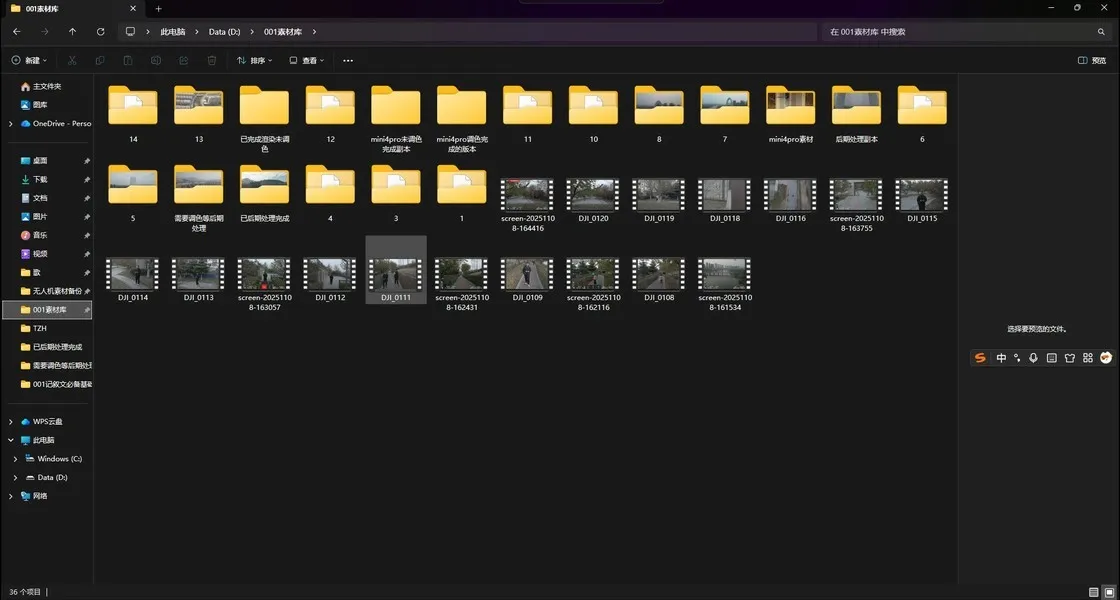The width and height of the screenshot is (1120, 600).
Task: Open the IME toolbox grid icon
Action: [x=1088, y=358]
